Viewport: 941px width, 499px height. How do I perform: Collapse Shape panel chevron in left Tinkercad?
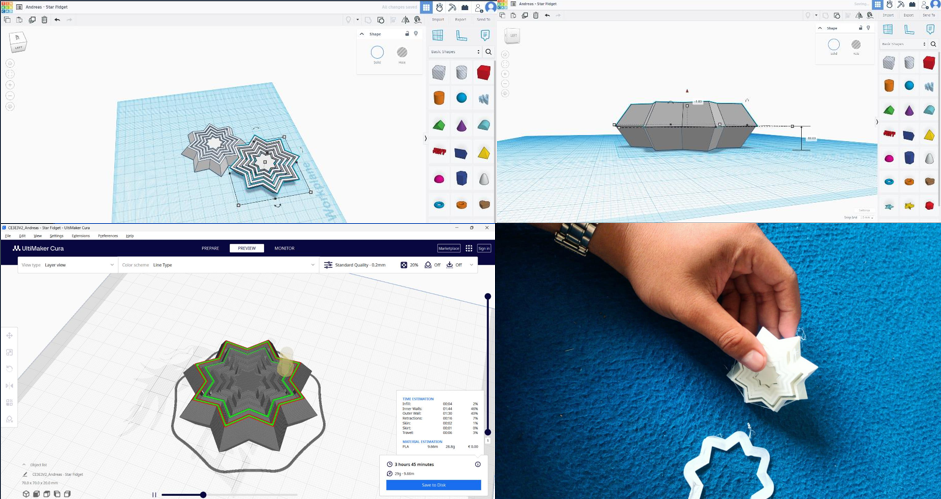362,34
